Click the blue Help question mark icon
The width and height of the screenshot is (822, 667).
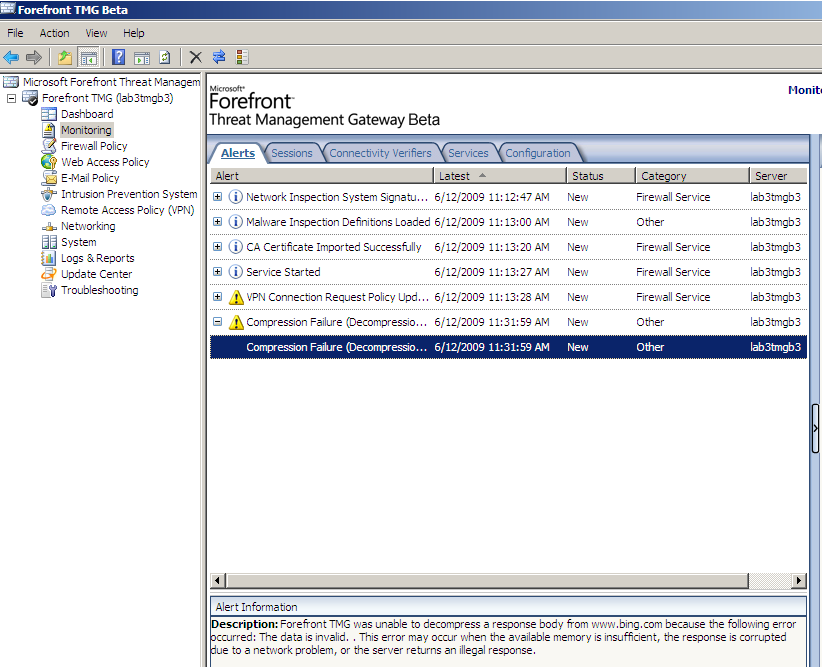119,57
